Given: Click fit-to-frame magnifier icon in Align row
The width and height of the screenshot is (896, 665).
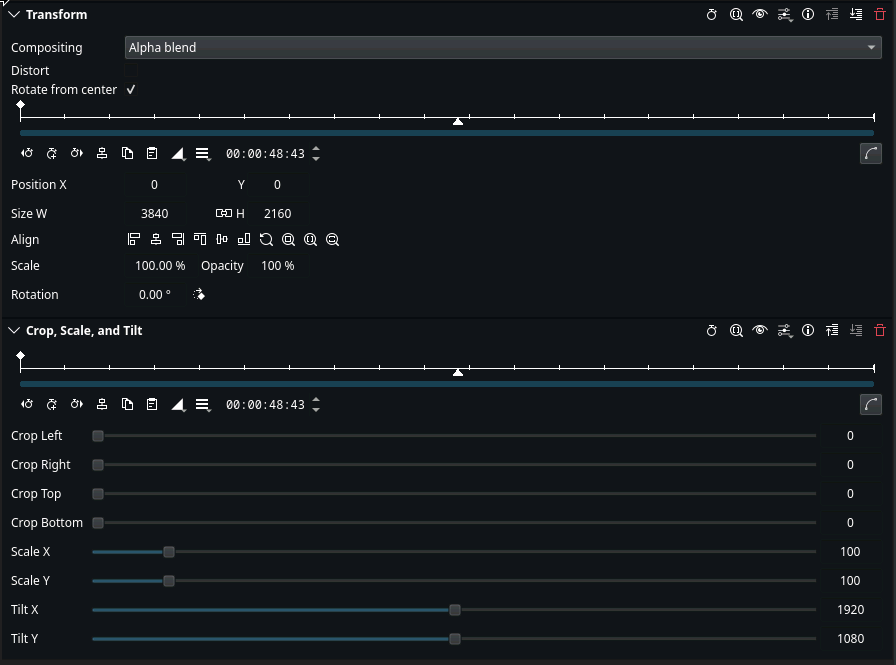Looking at the screenshot, I should pos(288,239).
